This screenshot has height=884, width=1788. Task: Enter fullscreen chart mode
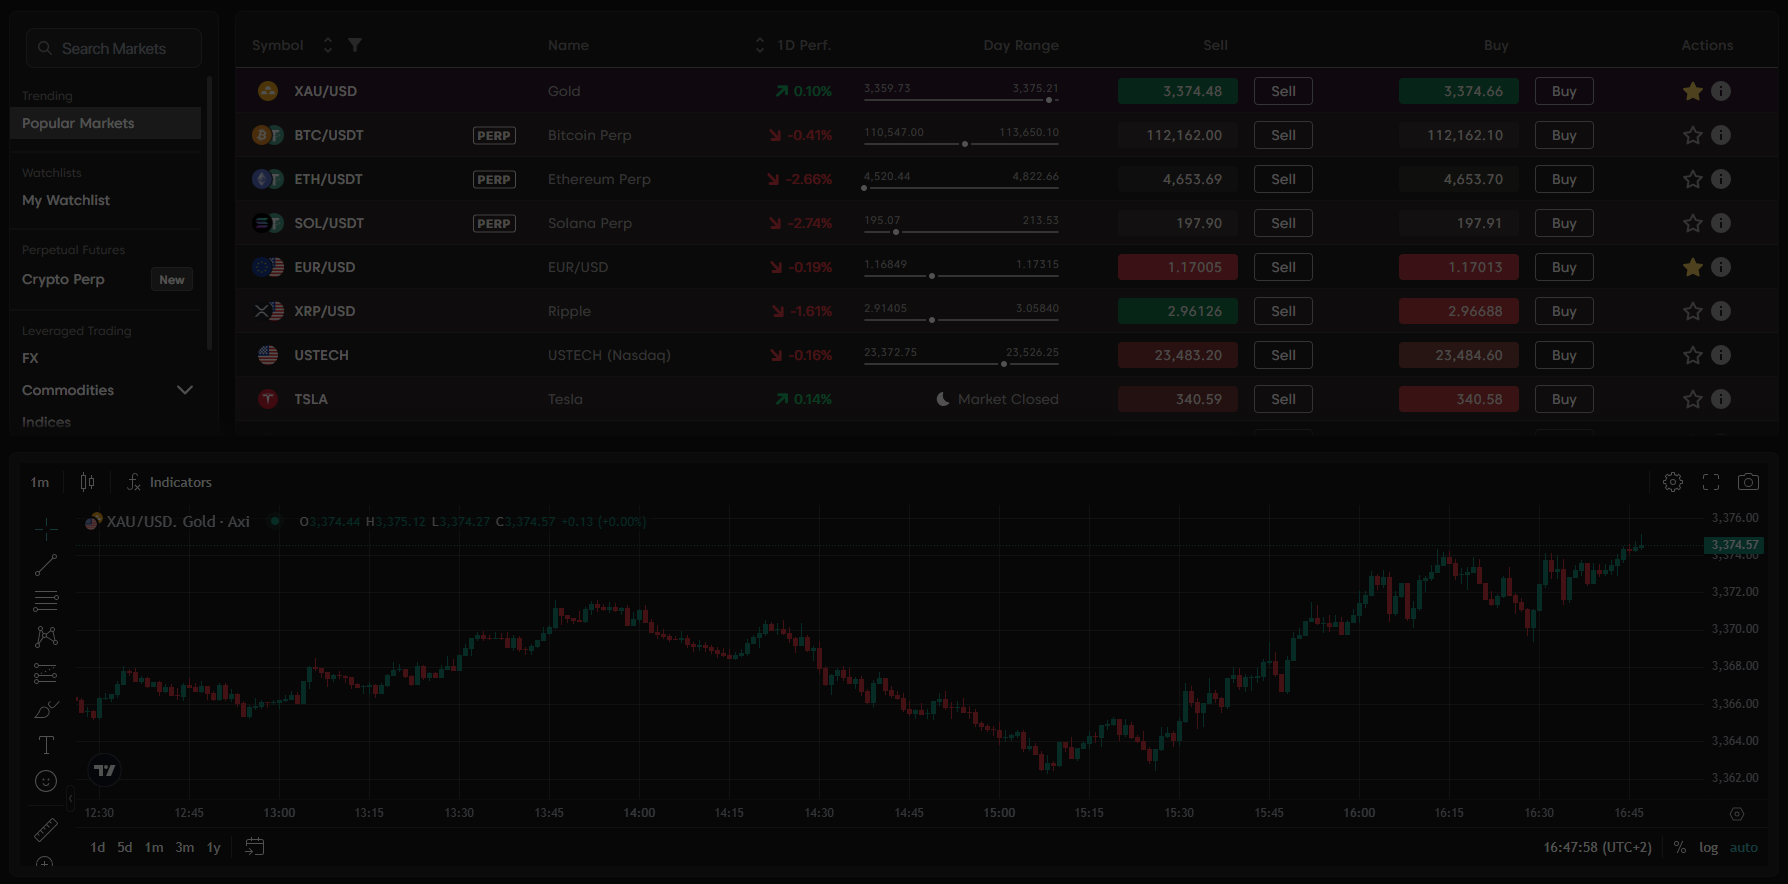1711,482
